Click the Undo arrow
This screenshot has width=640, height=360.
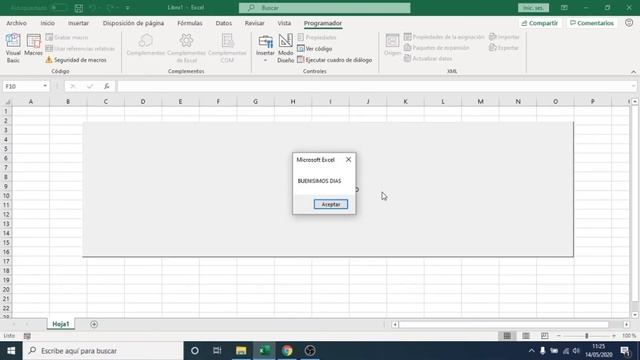click(x=93, y=8)
